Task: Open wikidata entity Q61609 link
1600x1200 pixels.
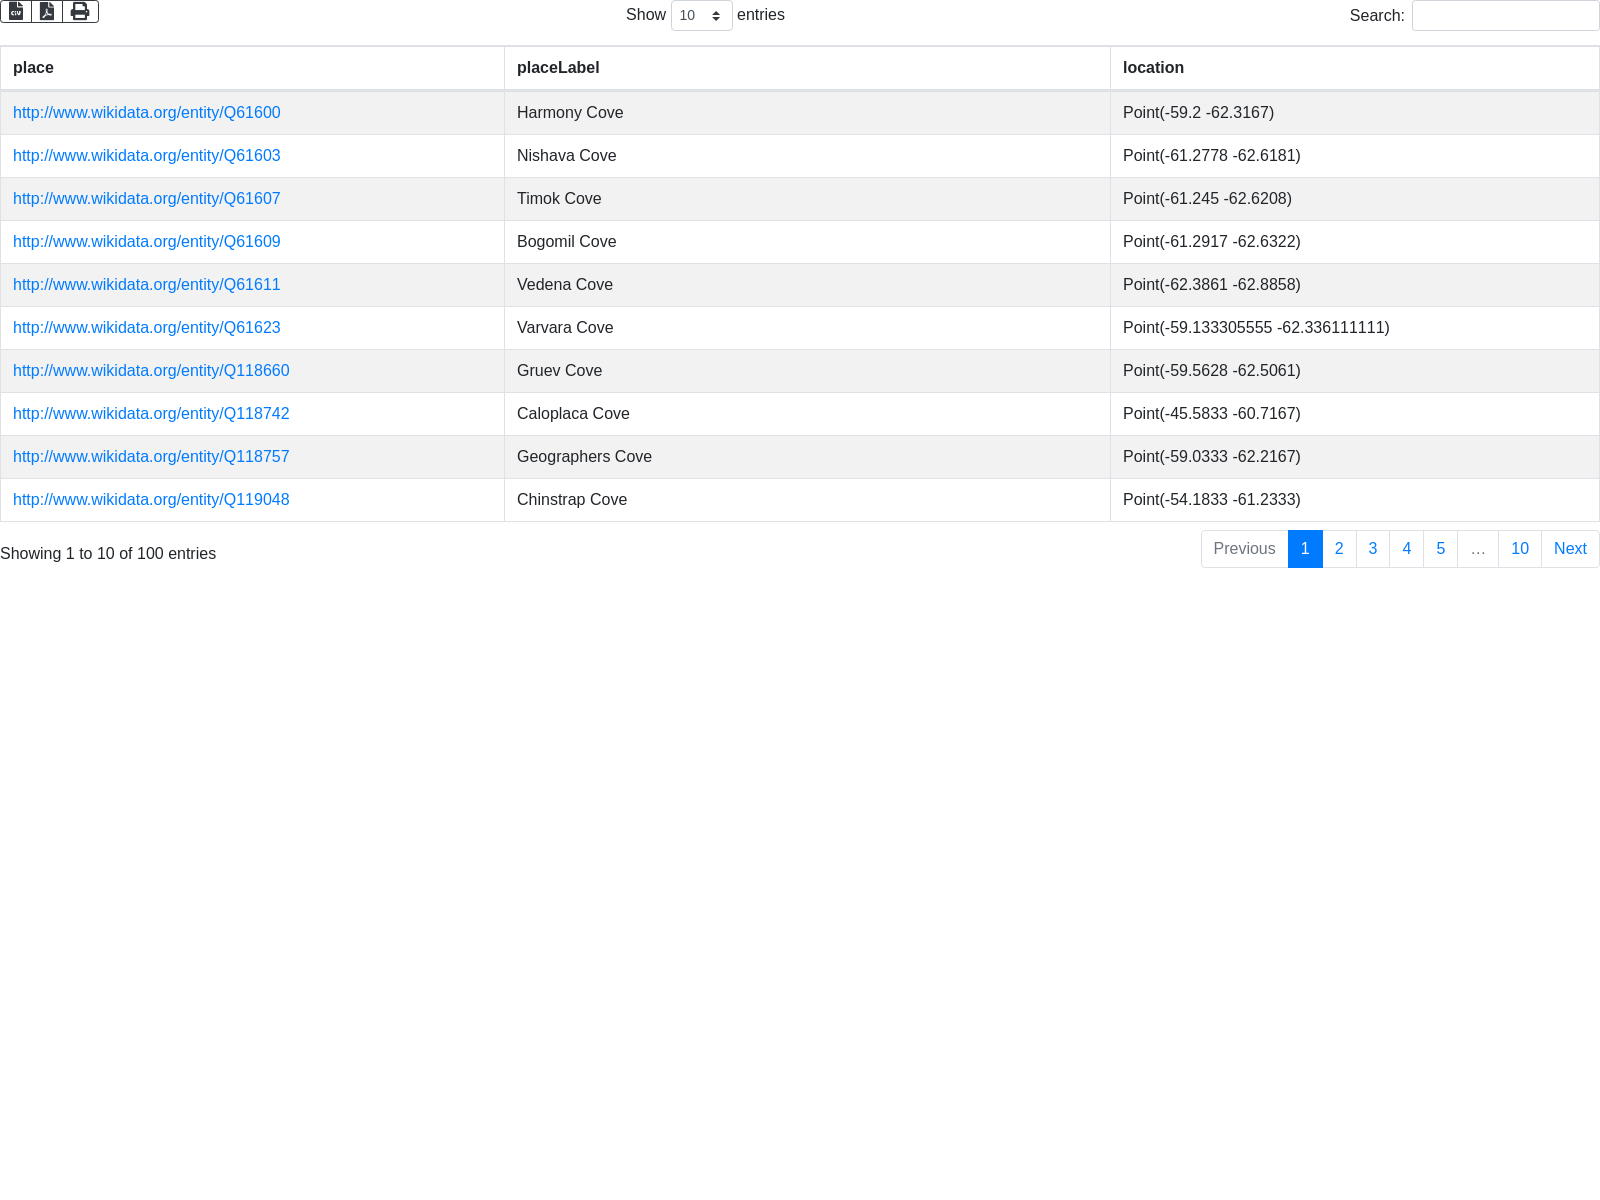Action: 146,242
